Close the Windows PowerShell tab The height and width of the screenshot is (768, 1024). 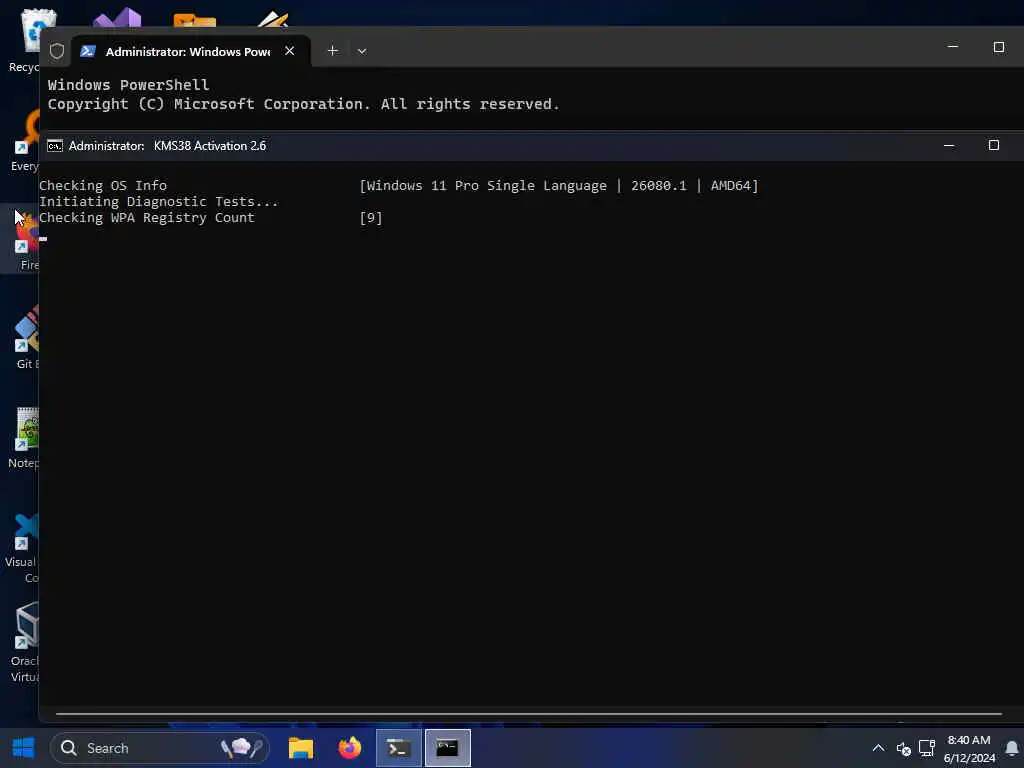(290, 51)
